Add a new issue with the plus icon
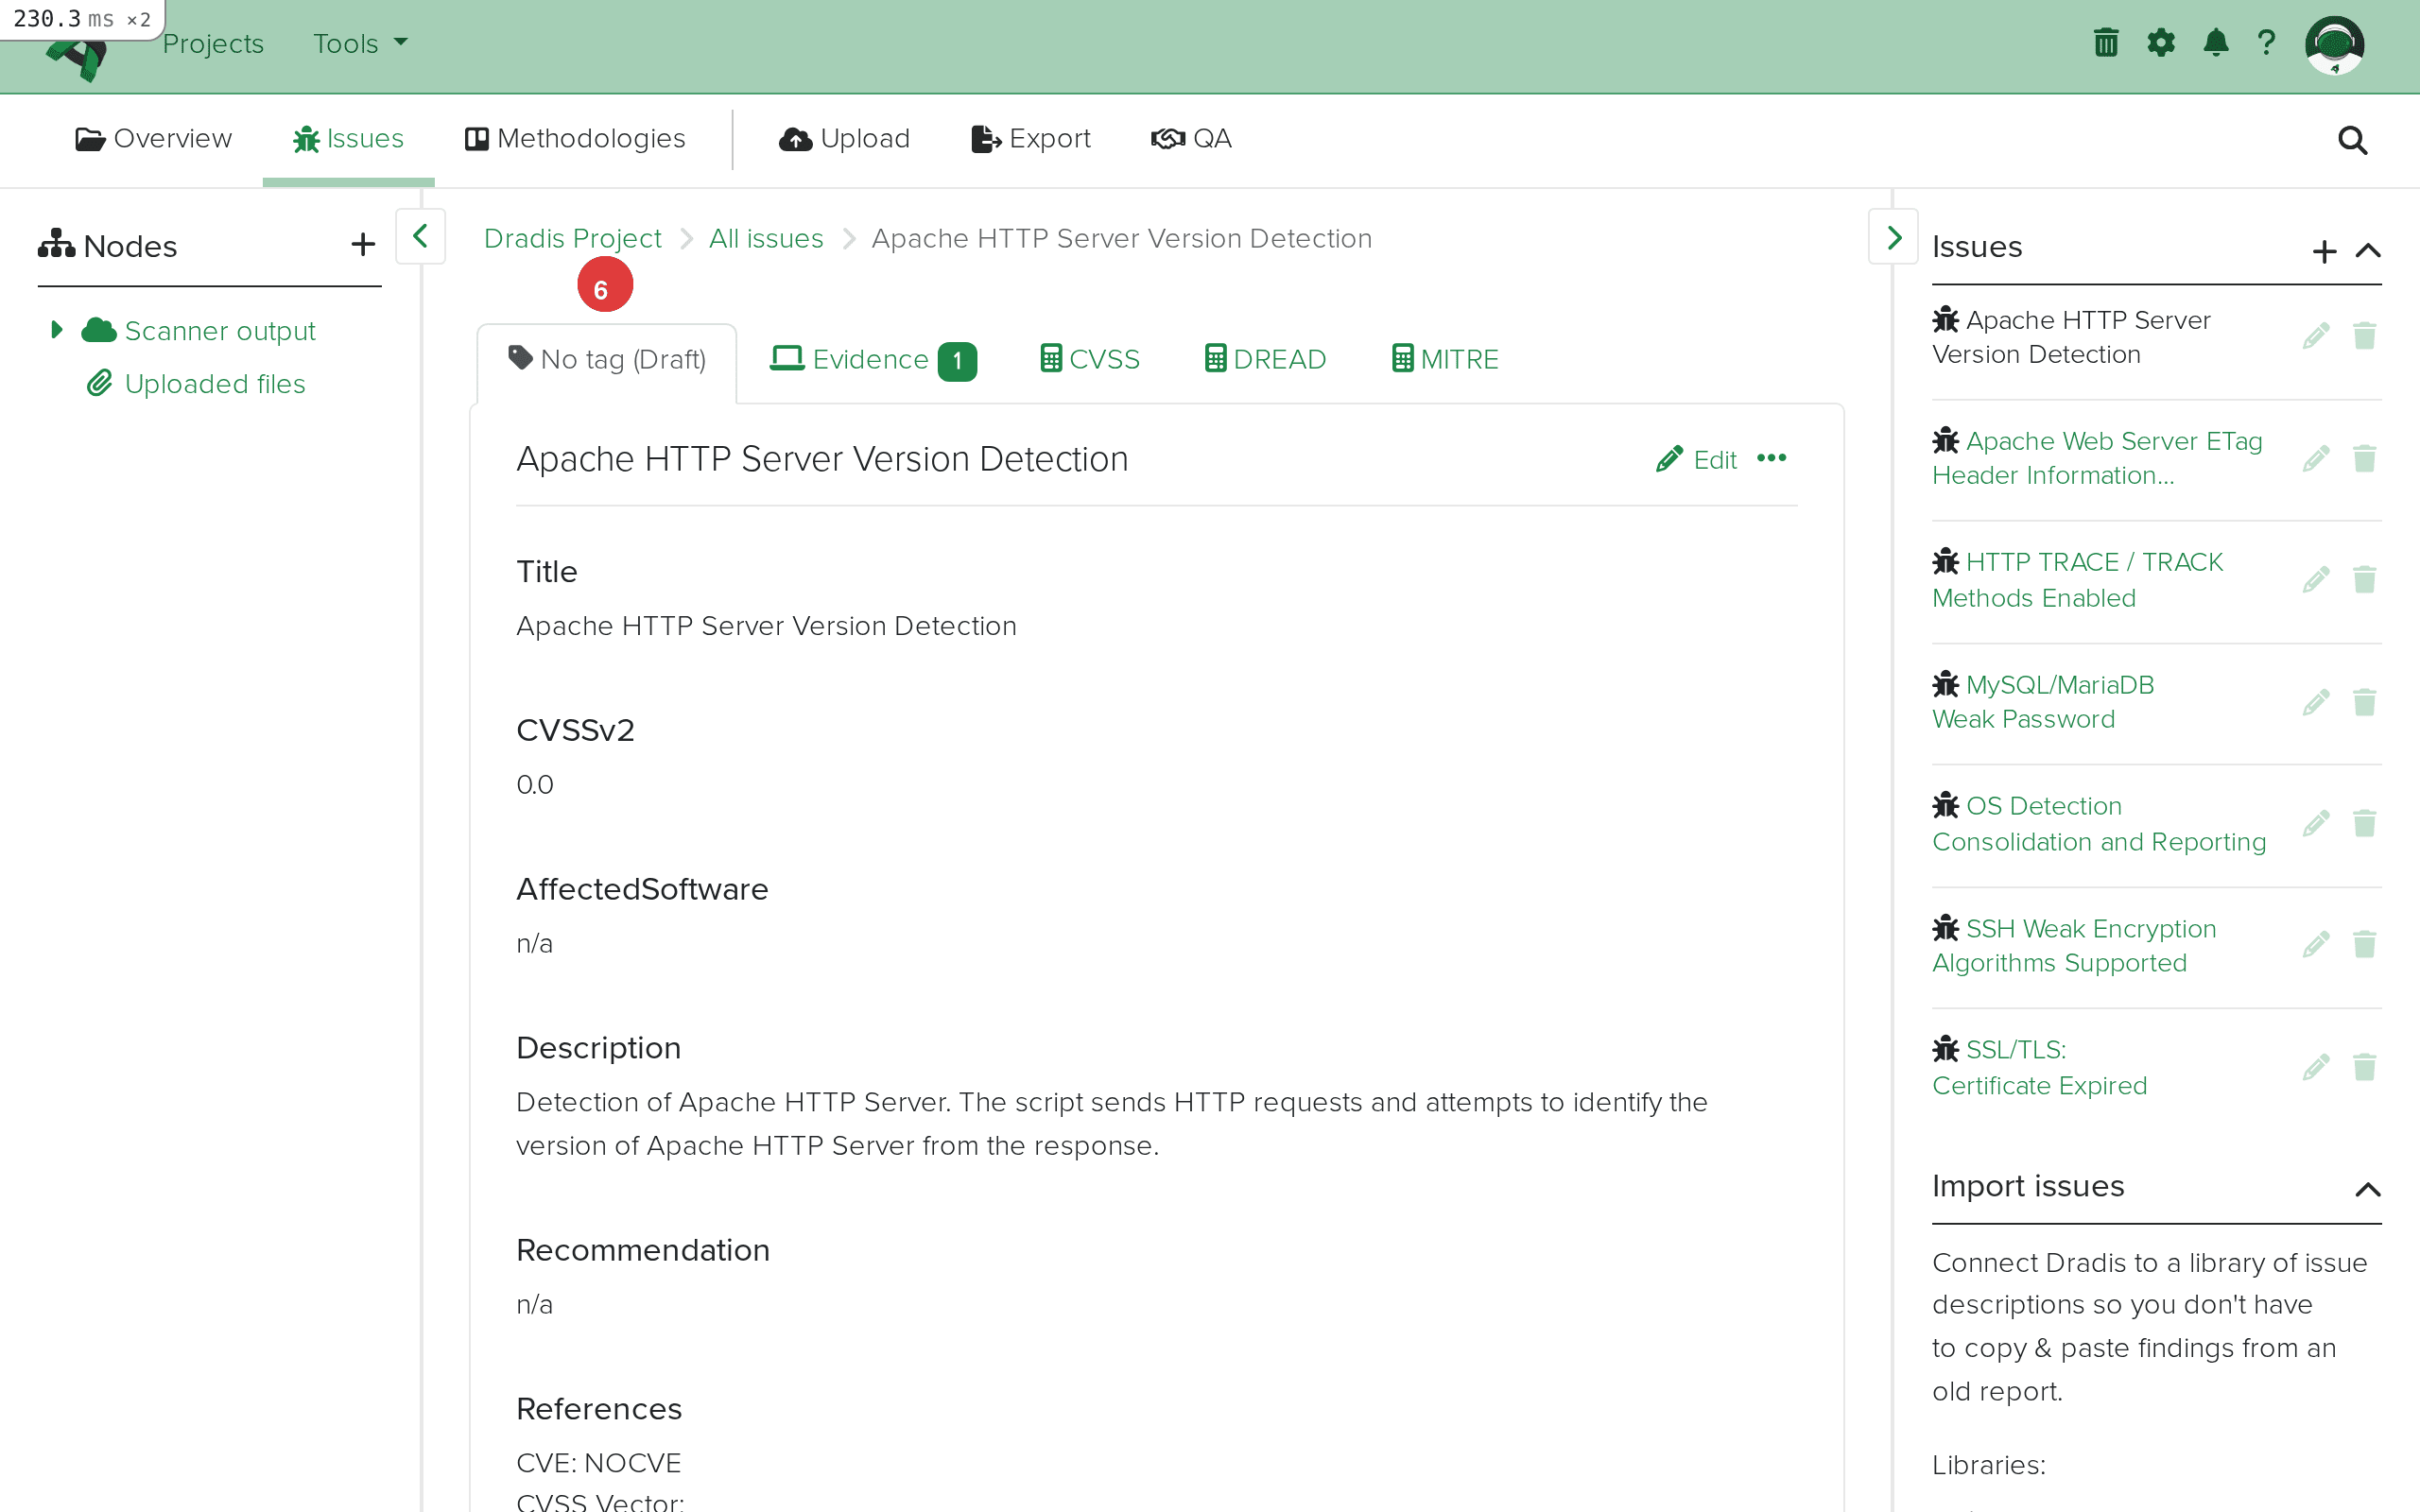Image resolution: width=2420 pixels, height=1512 pixels. click(x=2324, y=251)
